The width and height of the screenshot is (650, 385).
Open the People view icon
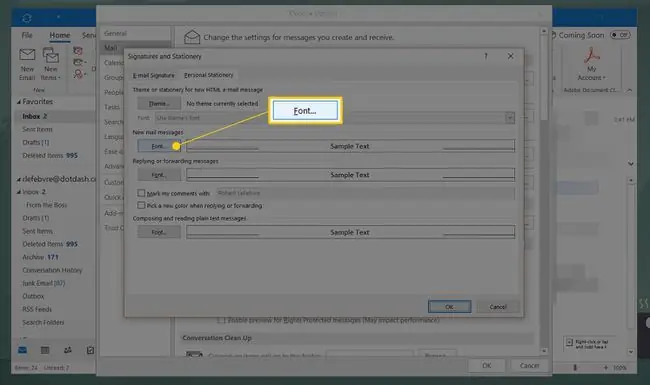coord(68,351)
